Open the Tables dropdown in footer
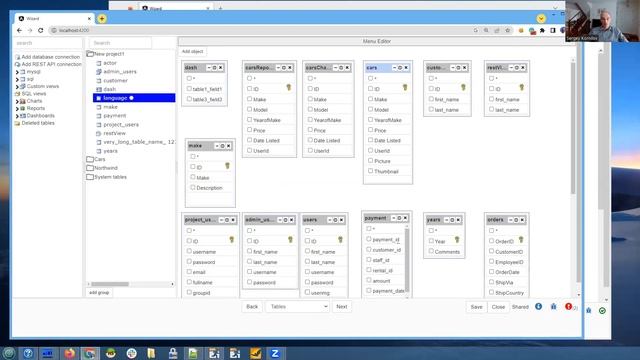The width and height of the screenshot is (640, 360). 297,307
